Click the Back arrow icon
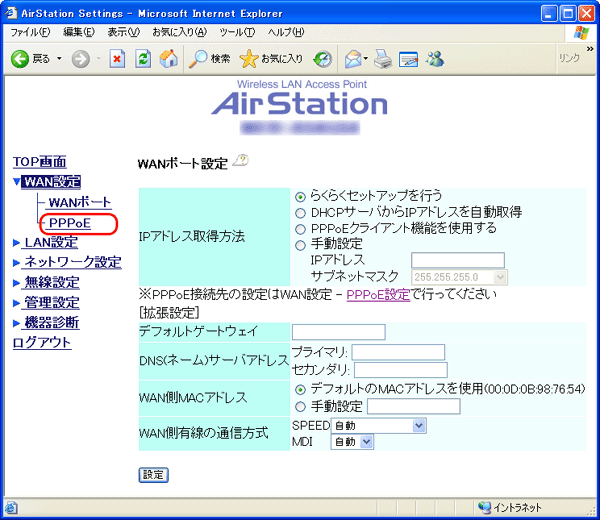Viewport: 600px width, 520px height. 20,59
